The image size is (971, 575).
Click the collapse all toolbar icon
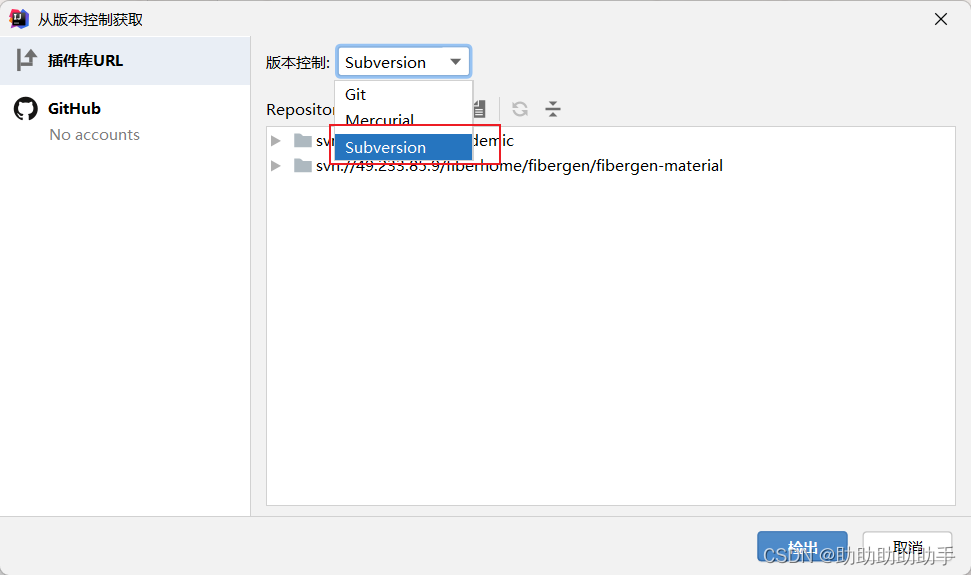[553, 110]
